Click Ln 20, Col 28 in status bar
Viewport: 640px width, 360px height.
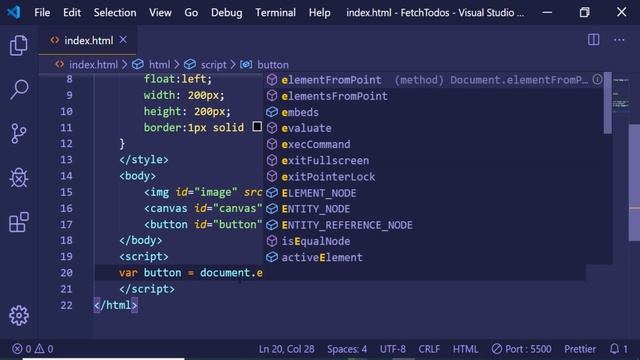tap(286, 349)
